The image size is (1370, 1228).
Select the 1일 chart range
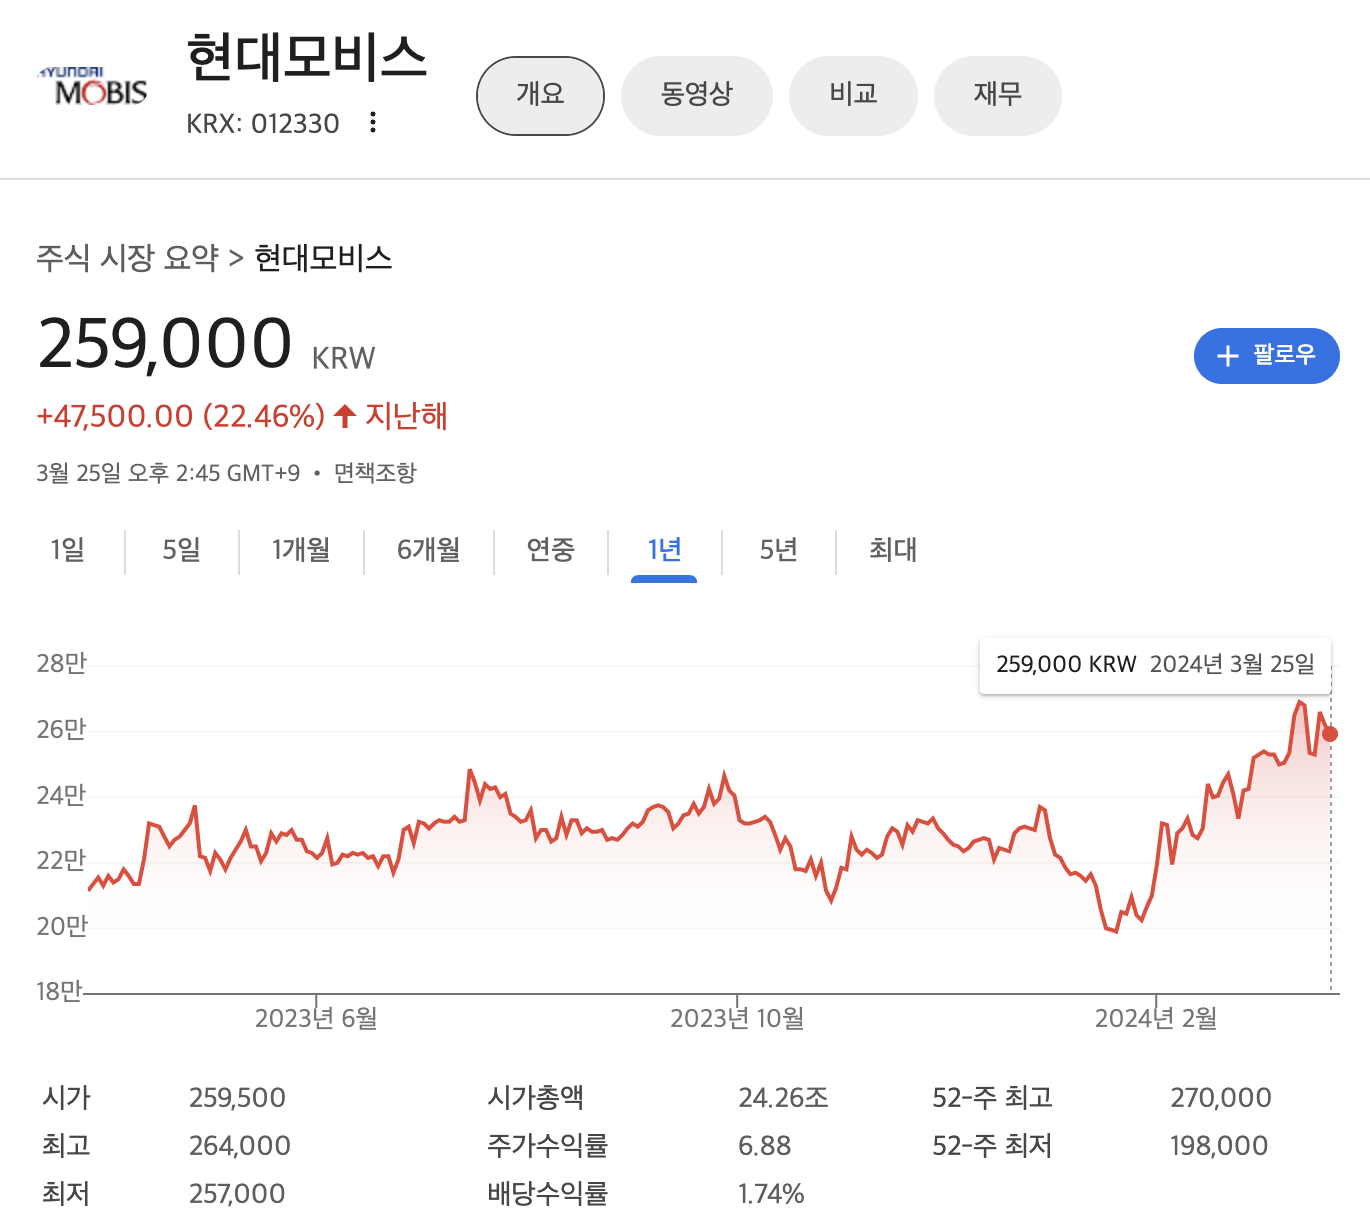68,549
